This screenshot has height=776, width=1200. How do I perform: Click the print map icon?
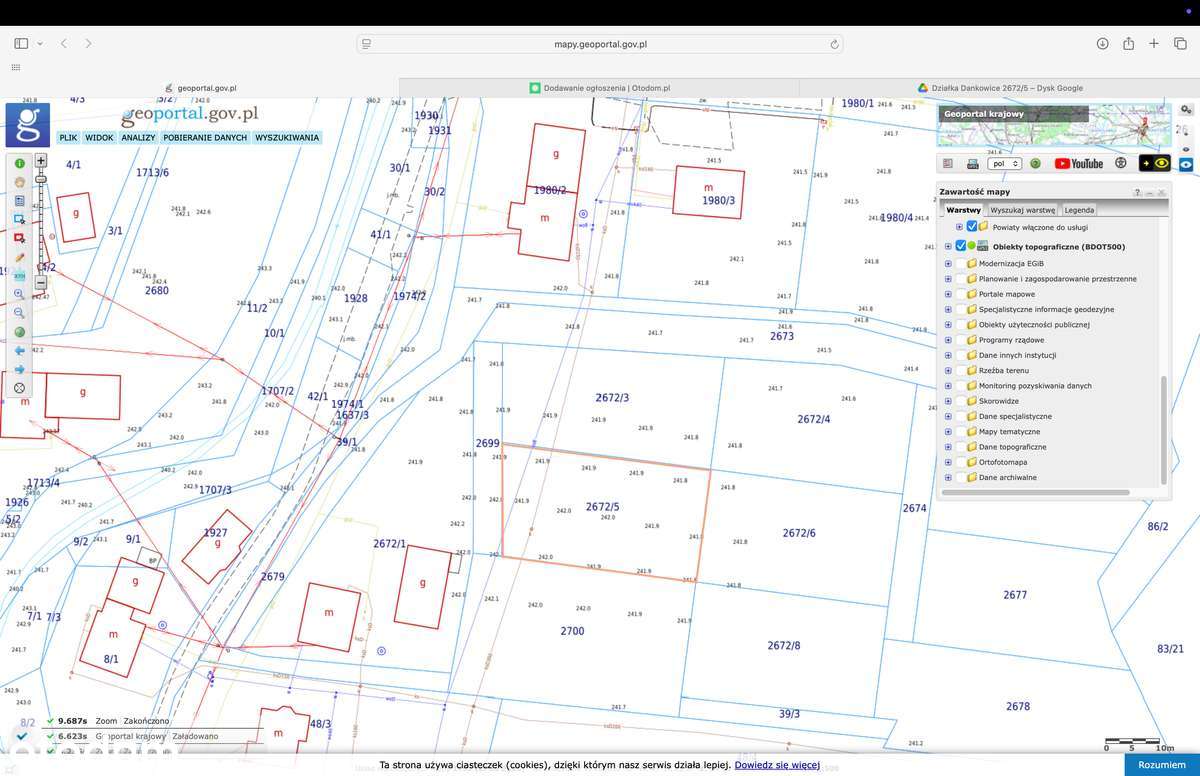(x=973, y=163)
